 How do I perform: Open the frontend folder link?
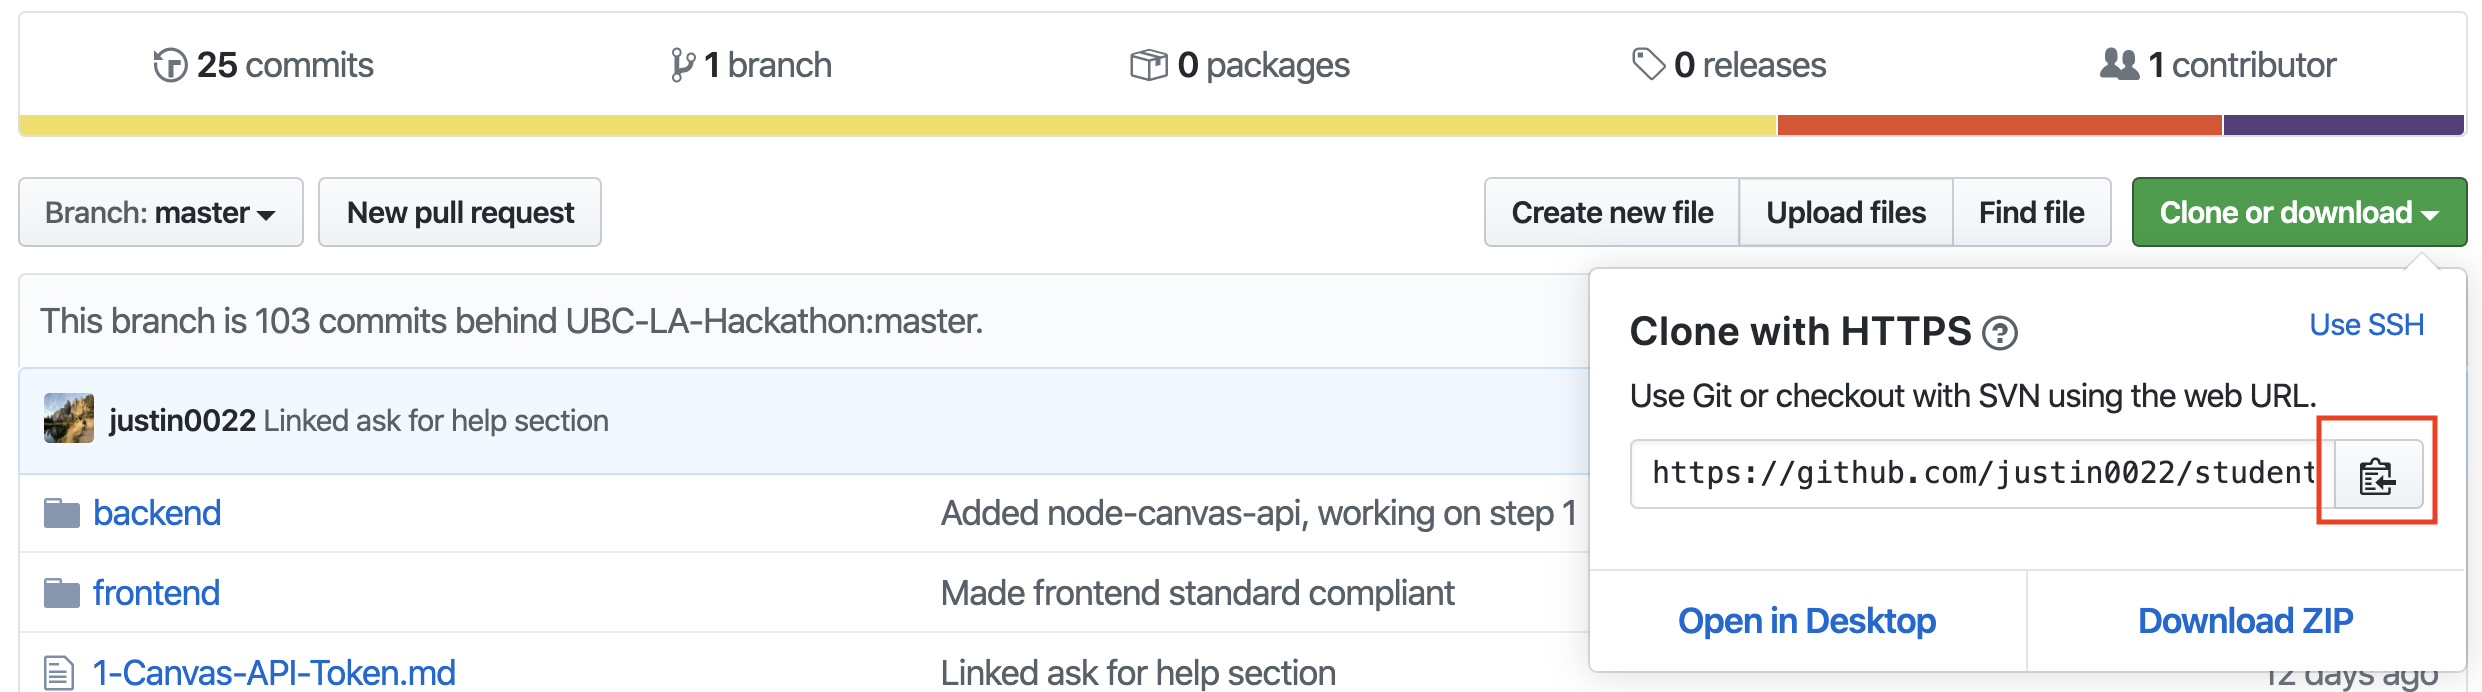(156, 593)
